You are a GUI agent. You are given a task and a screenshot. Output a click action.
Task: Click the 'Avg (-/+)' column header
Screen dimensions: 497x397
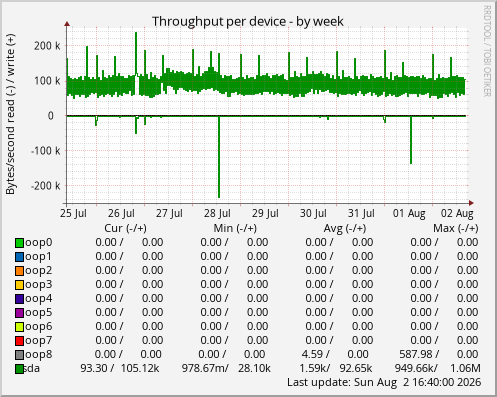coord(345,228)
